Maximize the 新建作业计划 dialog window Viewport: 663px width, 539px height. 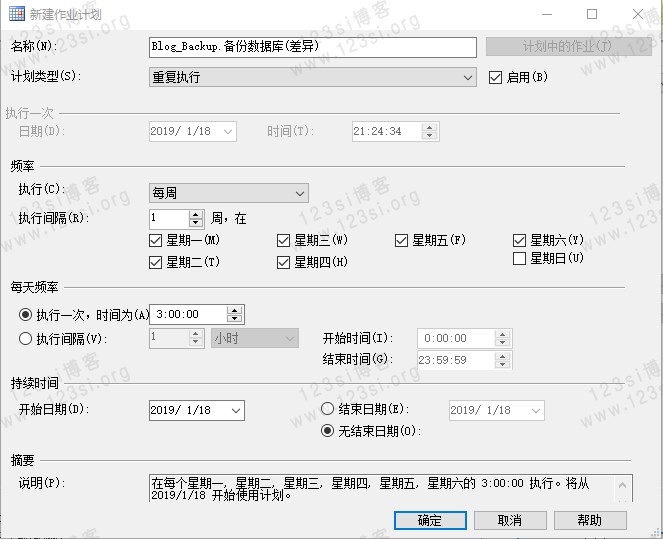tap(592, 14)
